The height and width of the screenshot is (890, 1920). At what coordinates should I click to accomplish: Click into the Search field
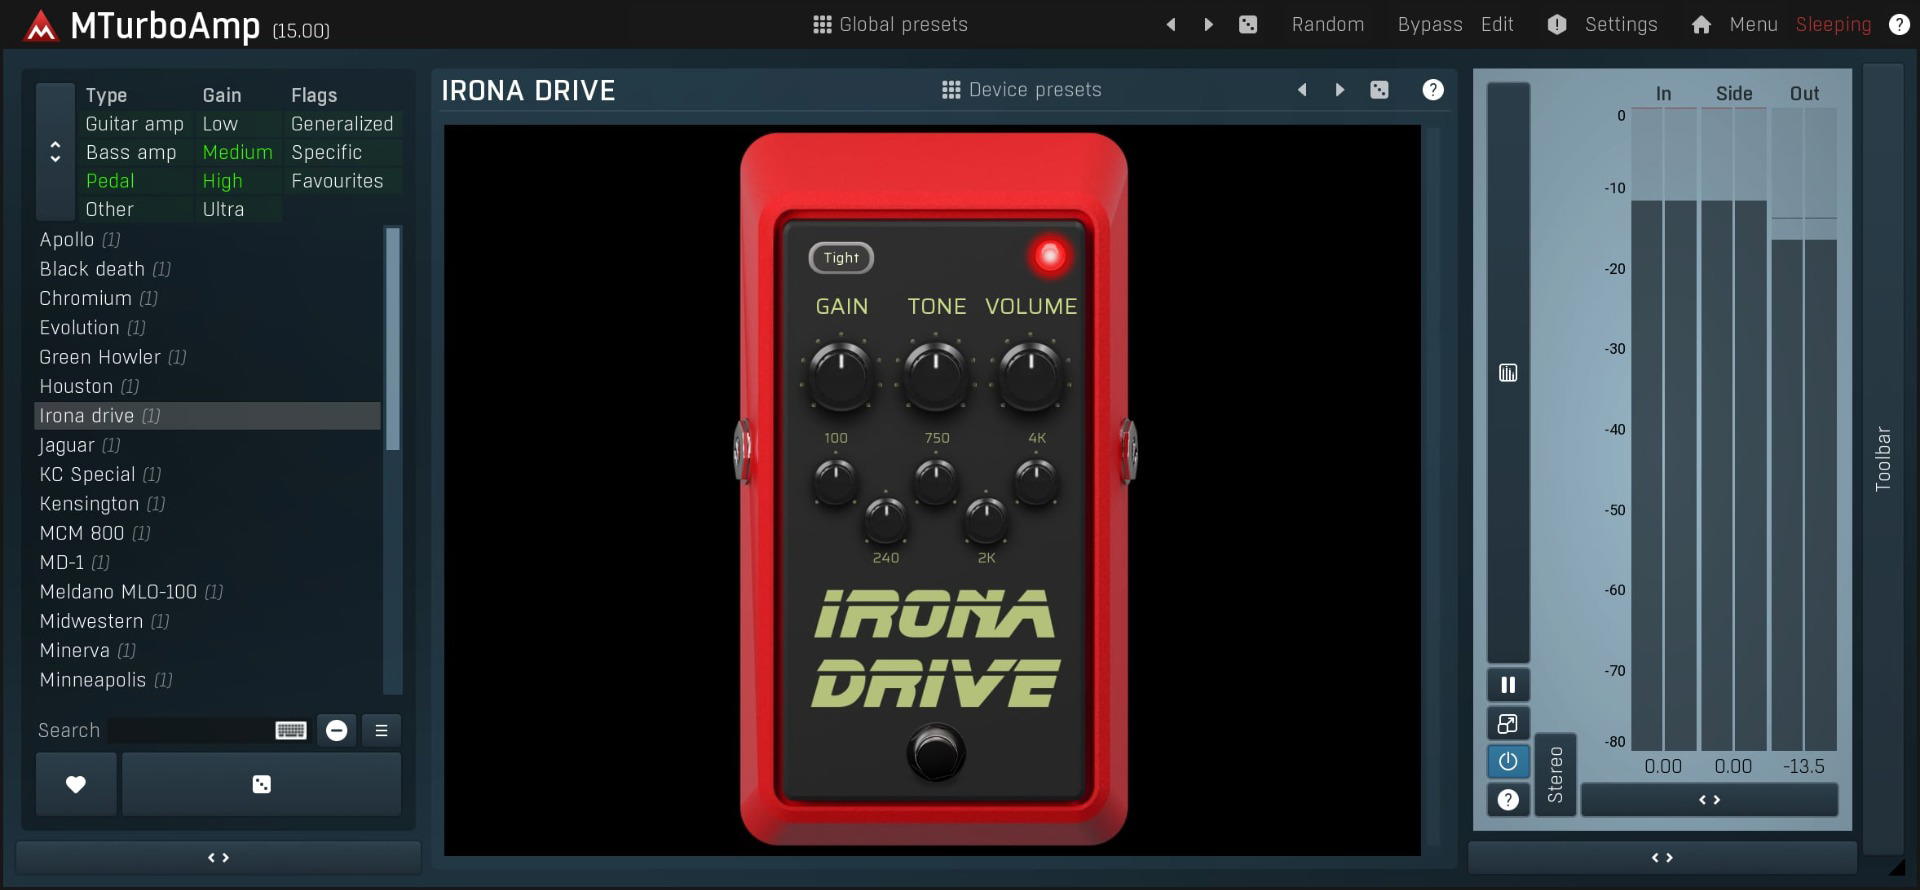point(189,730)
